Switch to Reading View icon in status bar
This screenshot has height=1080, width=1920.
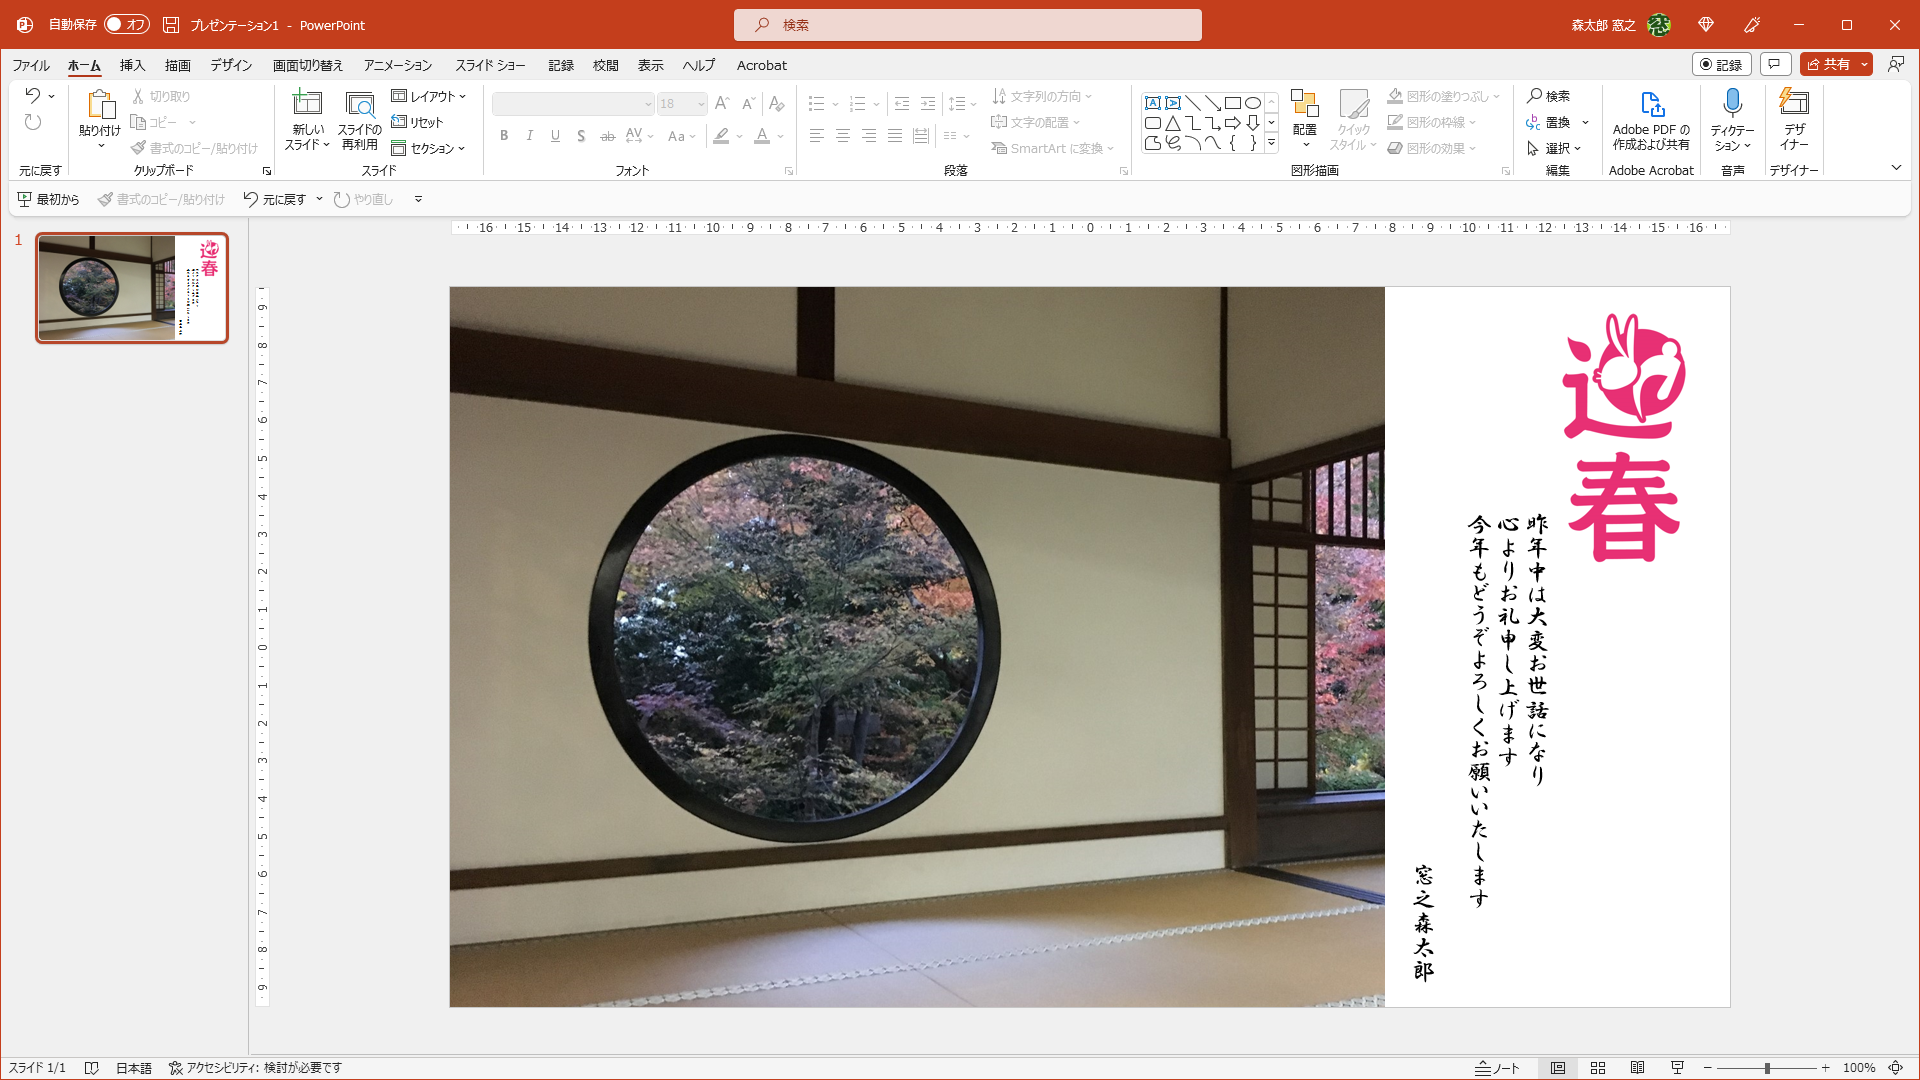tap(1637, 1068)
